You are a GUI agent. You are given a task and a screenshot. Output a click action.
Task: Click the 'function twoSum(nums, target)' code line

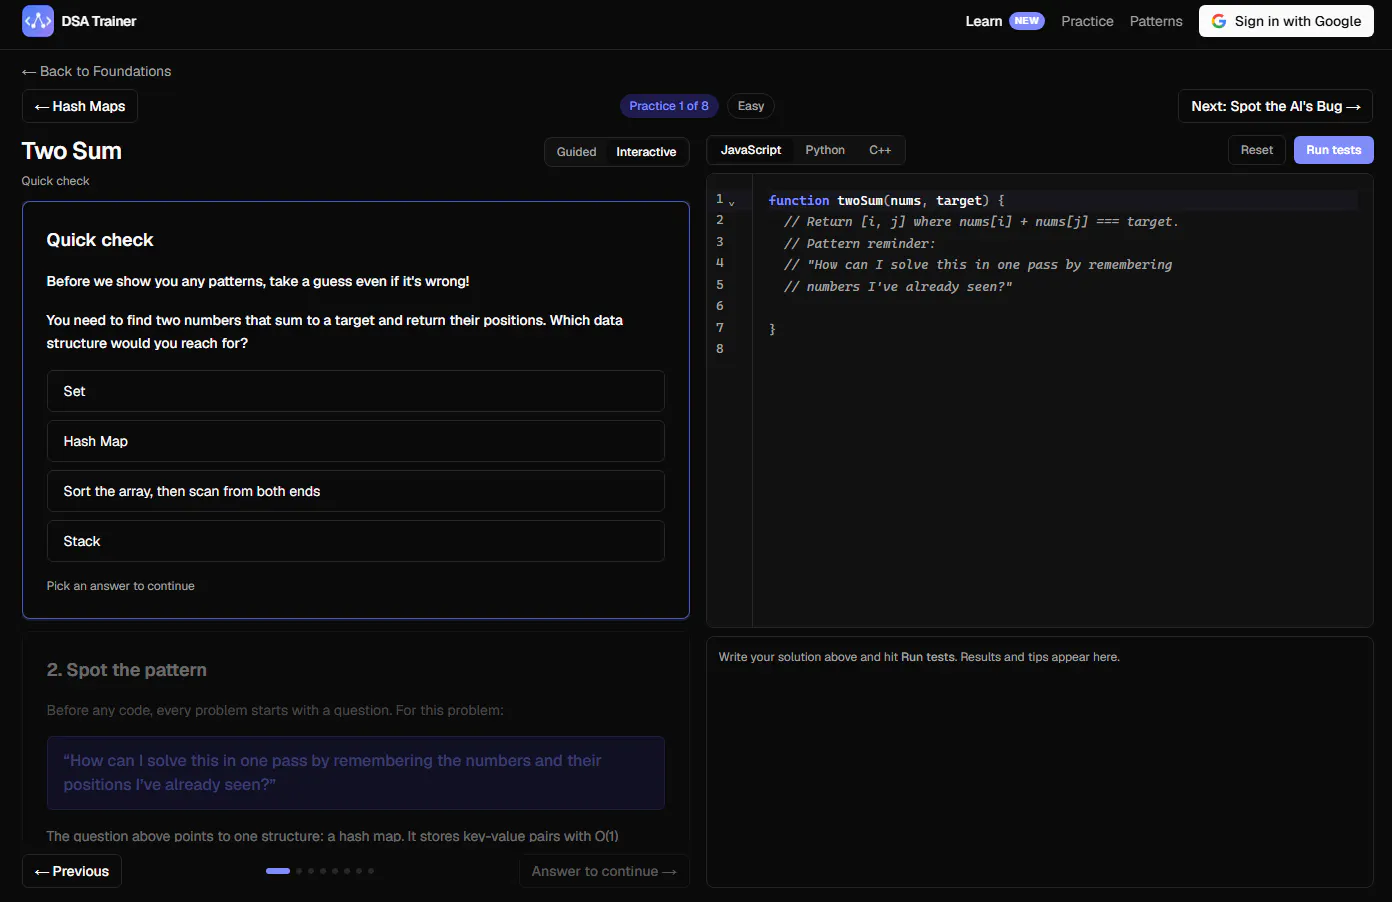pyautogui.click(x=886, y=201)
